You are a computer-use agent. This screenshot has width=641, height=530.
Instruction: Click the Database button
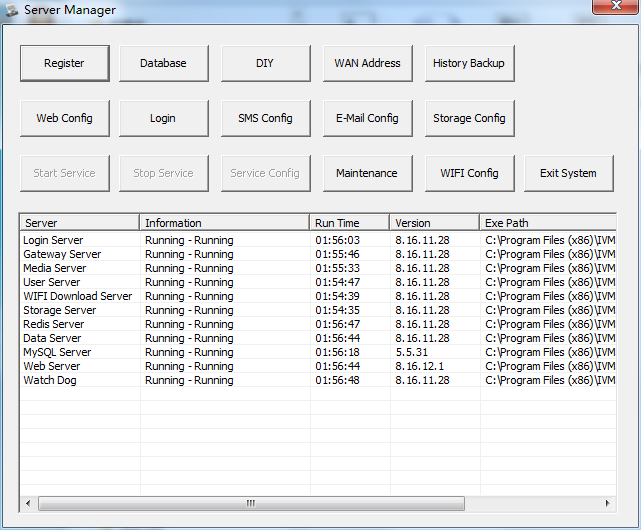(x=163, y=63)
